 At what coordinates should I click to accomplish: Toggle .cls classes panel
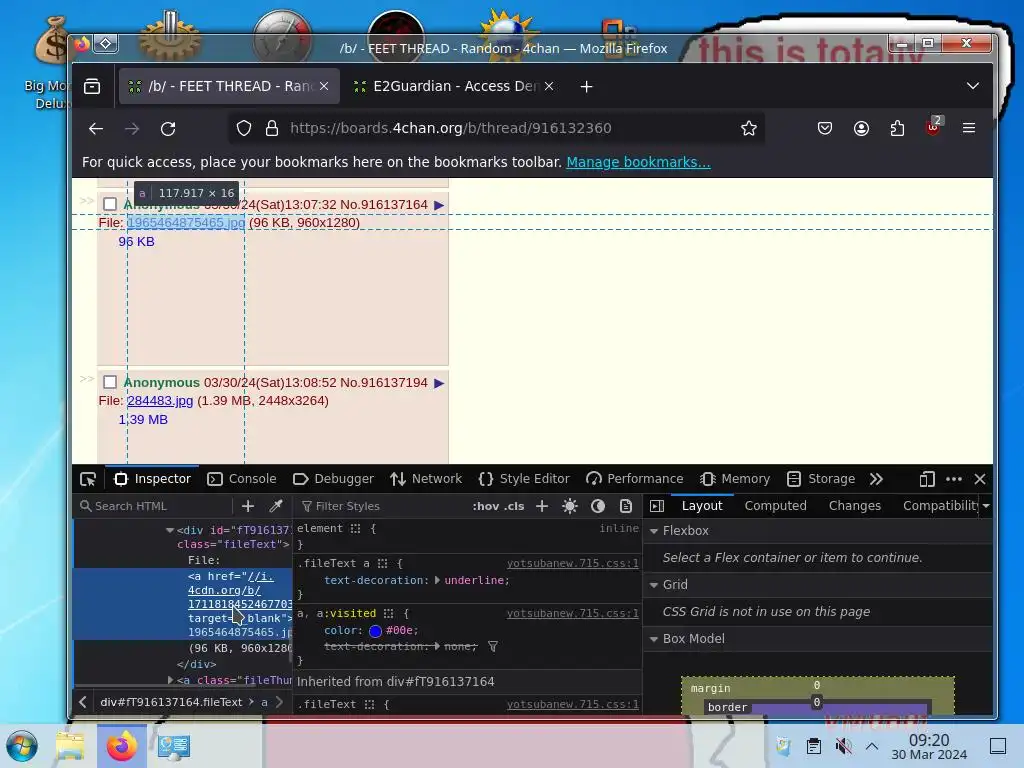pyautogui.click(x=515, y=506)
